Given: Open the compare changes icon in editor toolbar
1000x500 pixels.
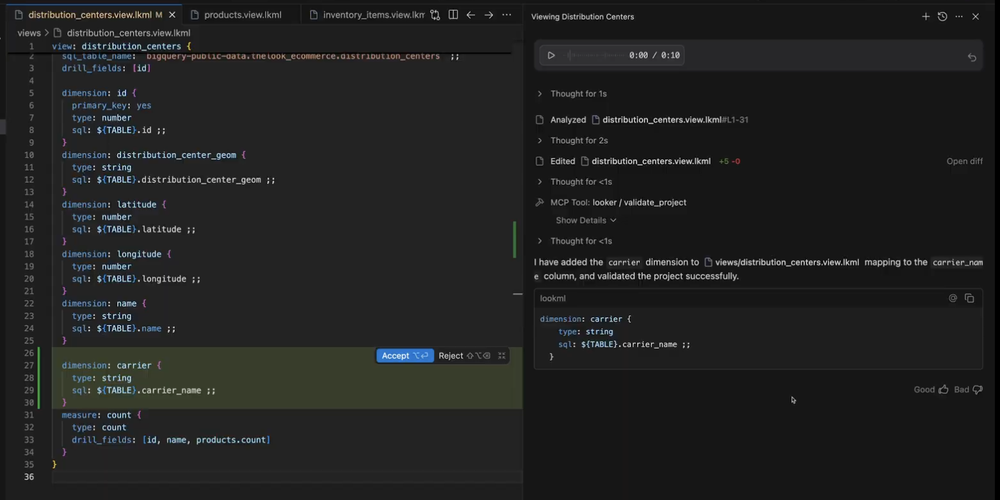Looking at the screenshot, I should (x=434, y=15).
